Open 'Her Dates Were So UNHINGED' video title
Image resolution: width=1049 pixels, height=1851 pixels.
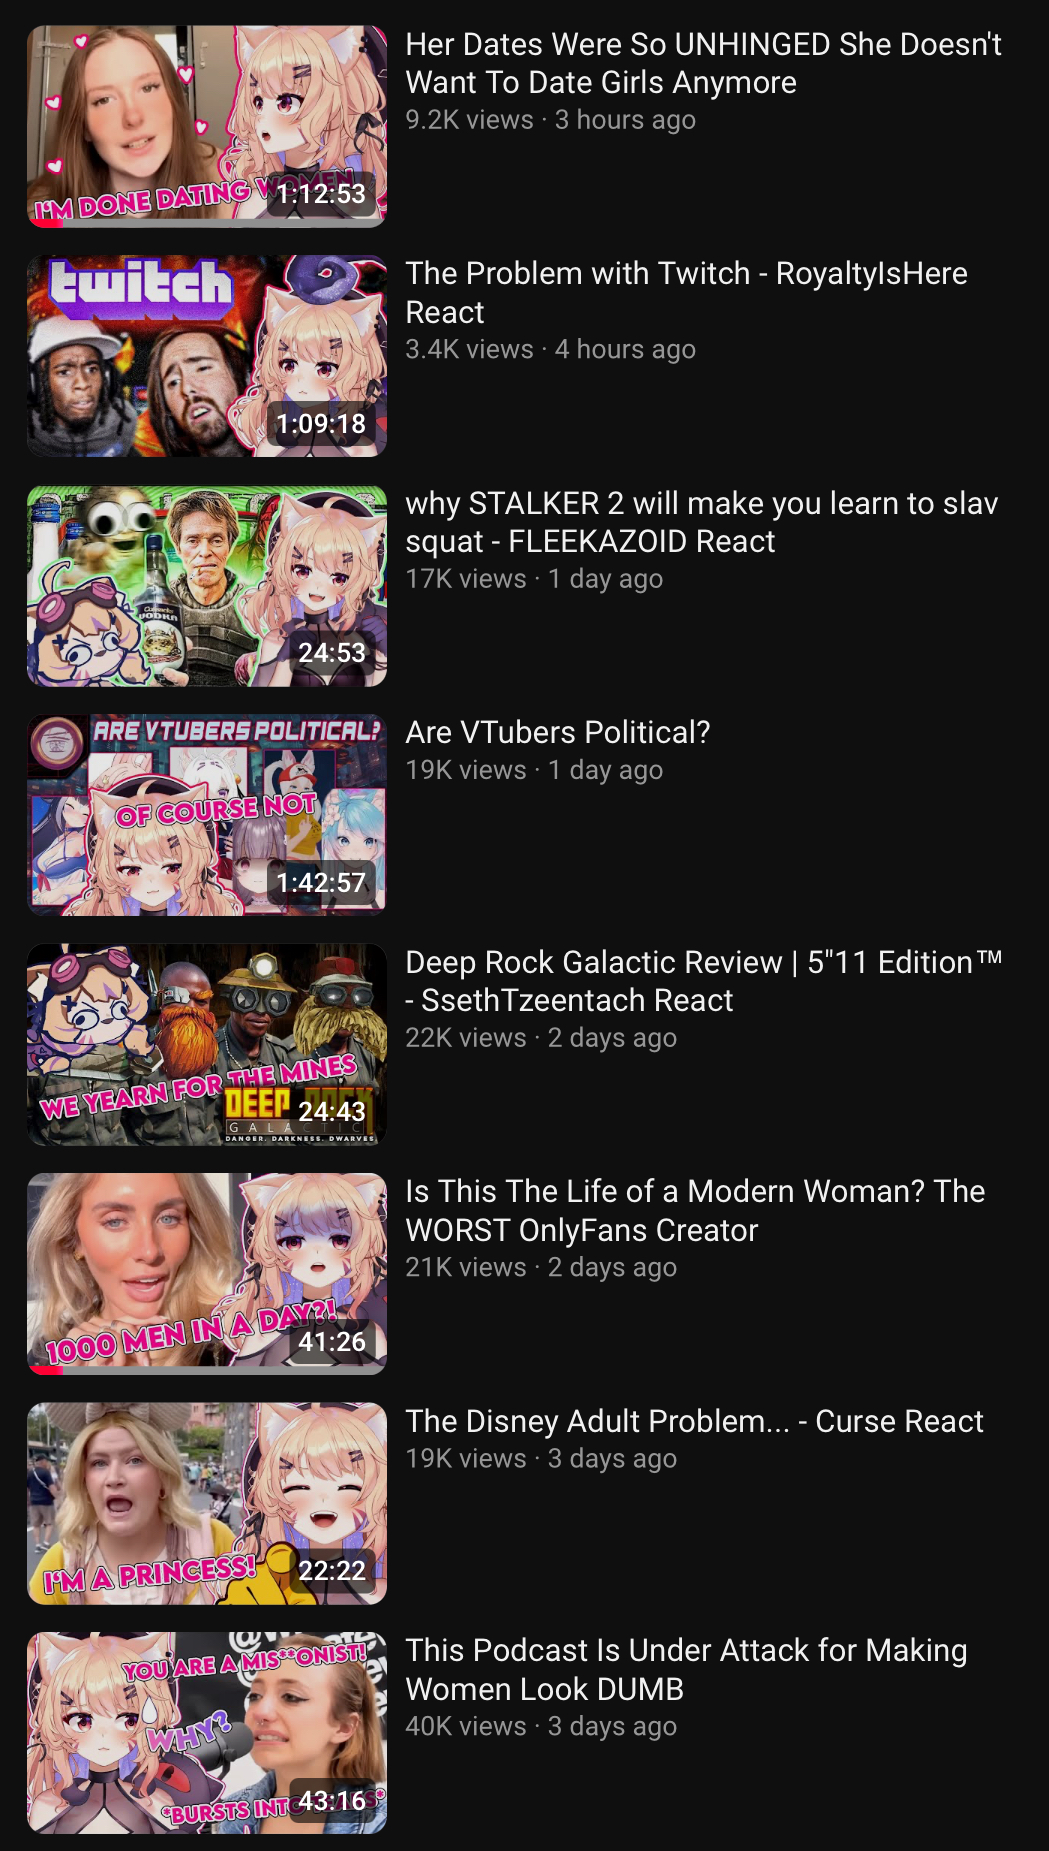click(703, 63)
